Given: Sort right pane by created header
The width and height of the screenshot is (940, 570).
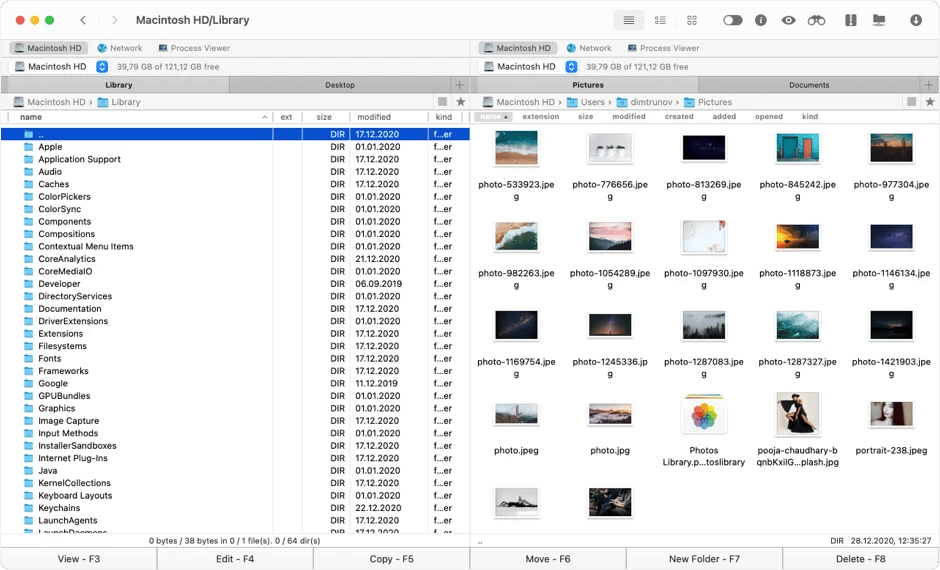Looking at the screenshot, I should 679,117.
